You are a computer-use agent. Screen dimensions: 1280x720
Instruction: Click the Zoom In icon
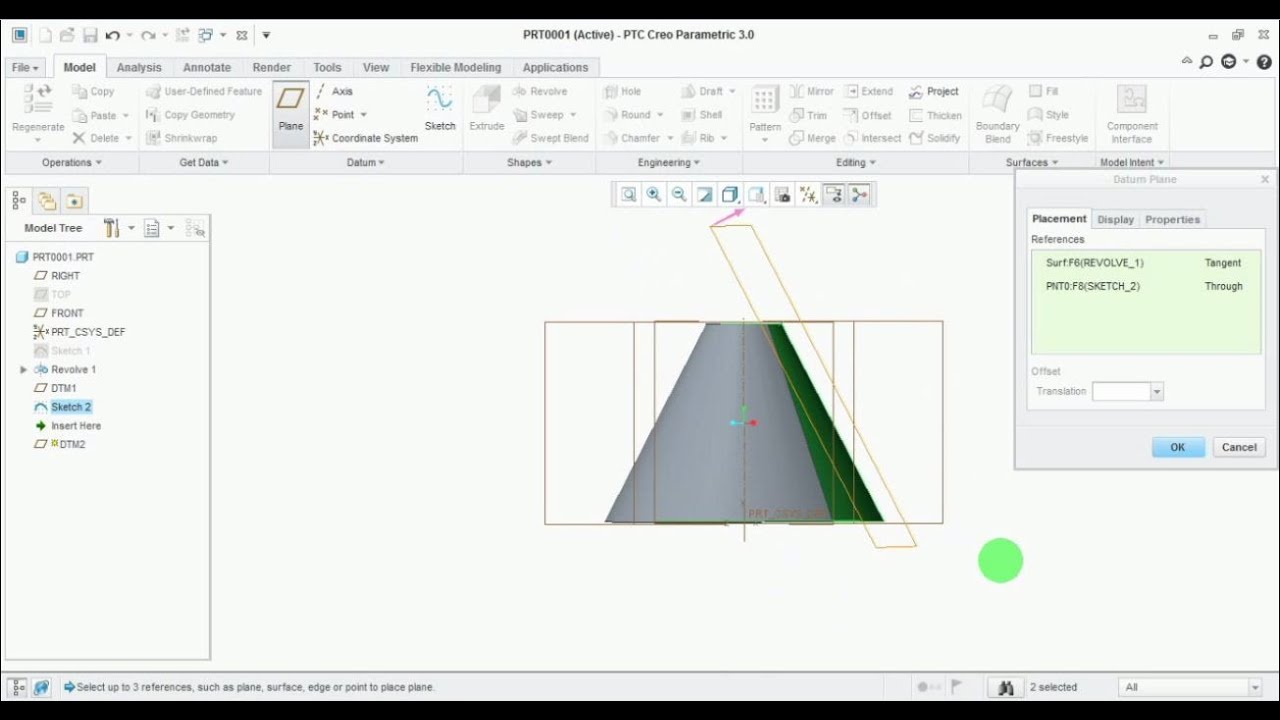[654, 195]
